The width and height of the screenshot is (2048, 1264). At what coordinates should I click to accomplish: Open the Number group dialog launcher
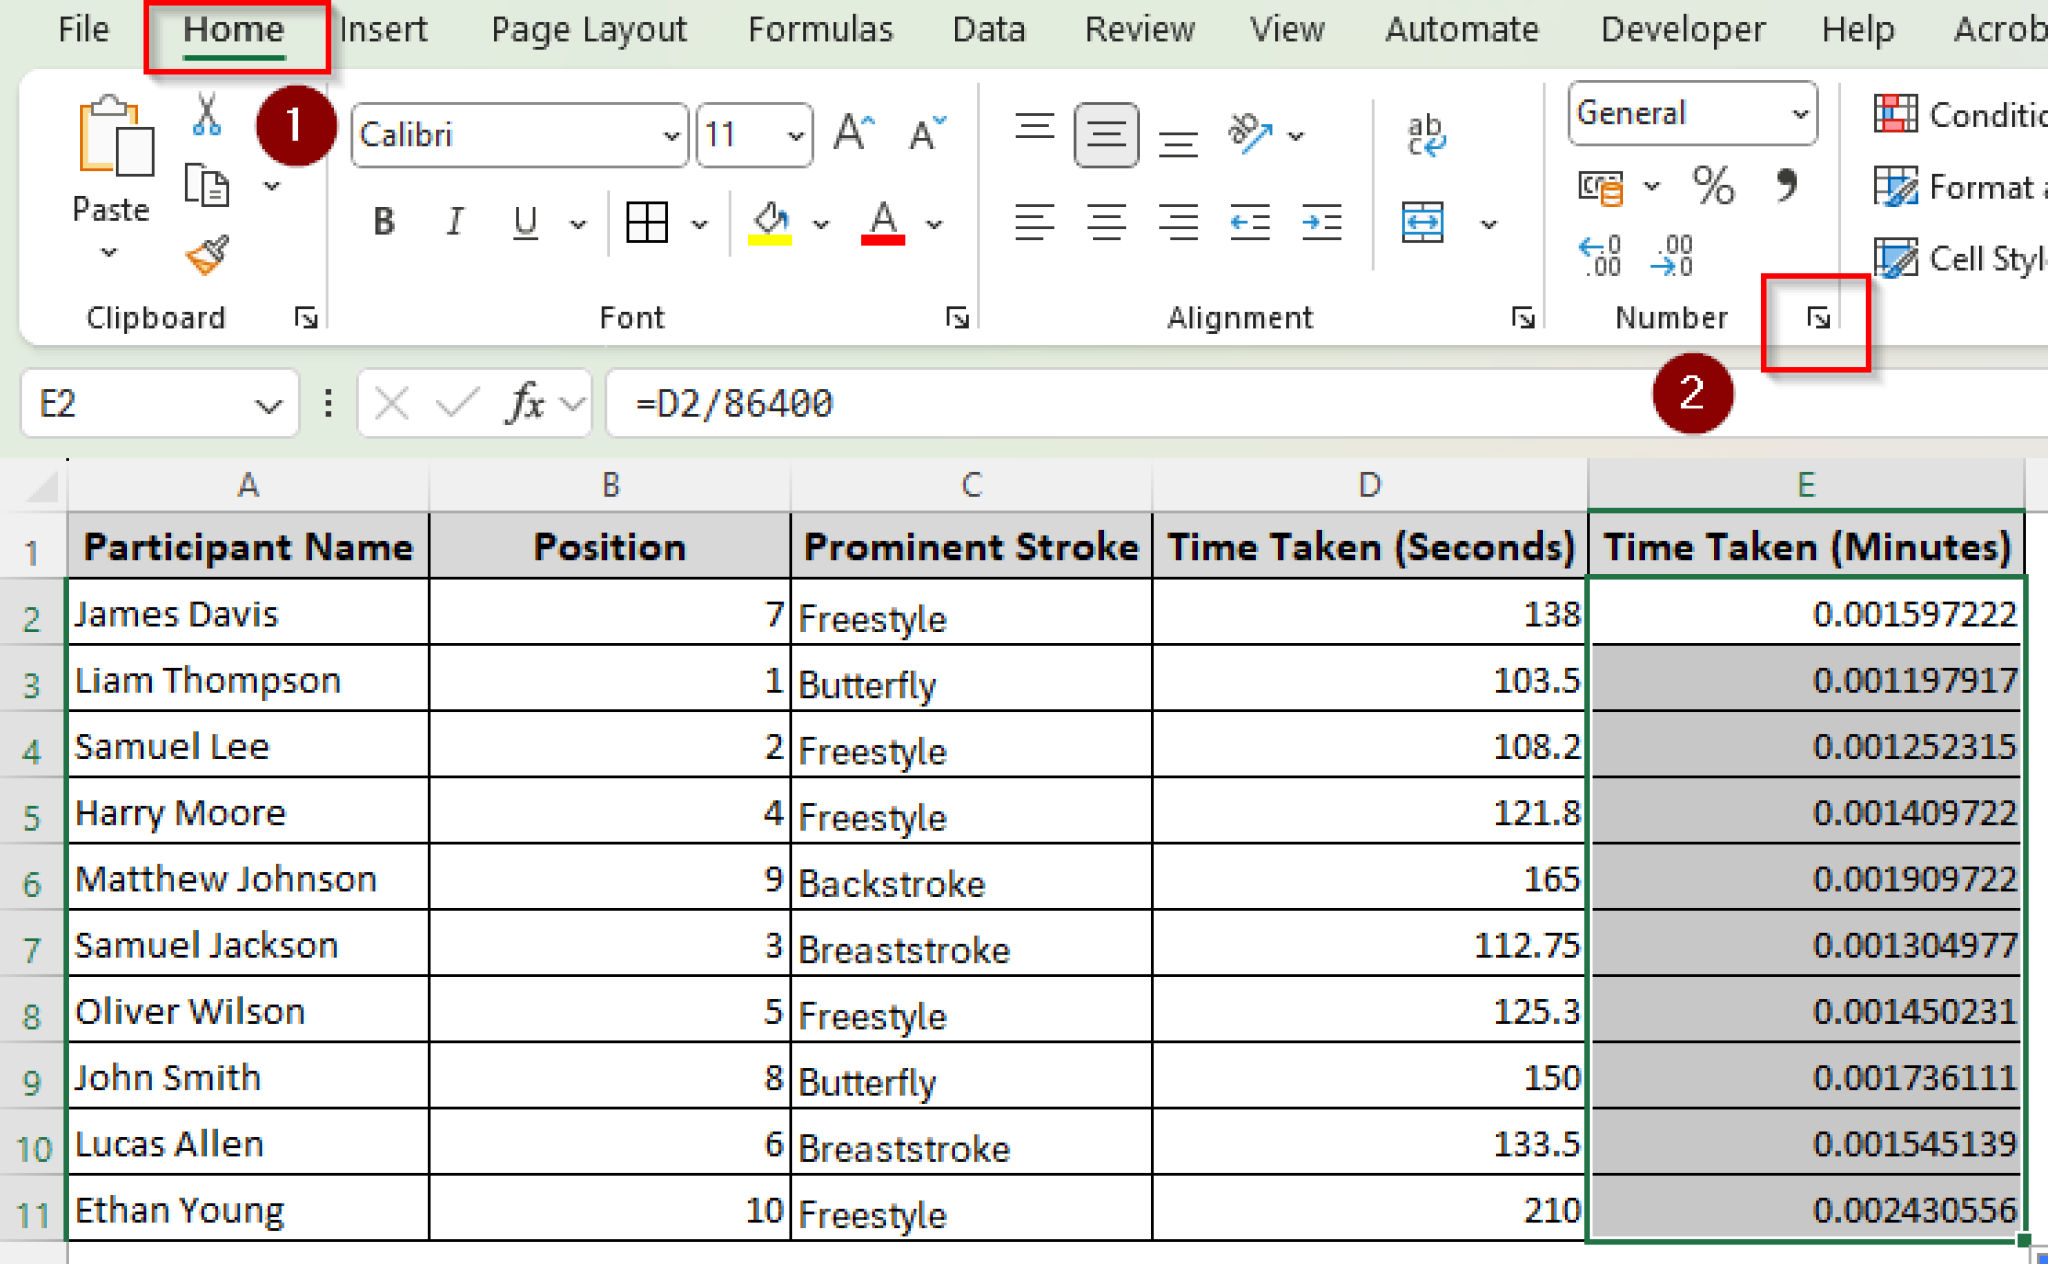coord(1816,318)
